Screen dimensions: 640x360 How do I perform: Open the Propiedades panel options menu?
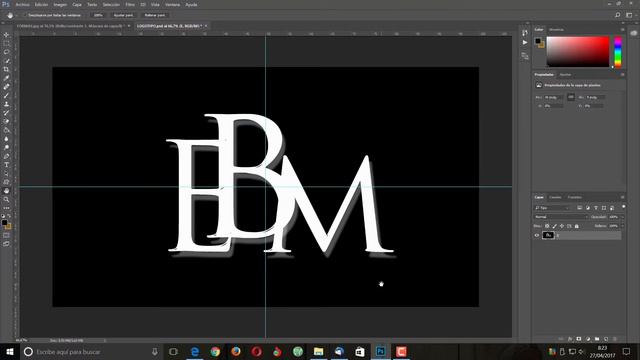tap(622, 75)
